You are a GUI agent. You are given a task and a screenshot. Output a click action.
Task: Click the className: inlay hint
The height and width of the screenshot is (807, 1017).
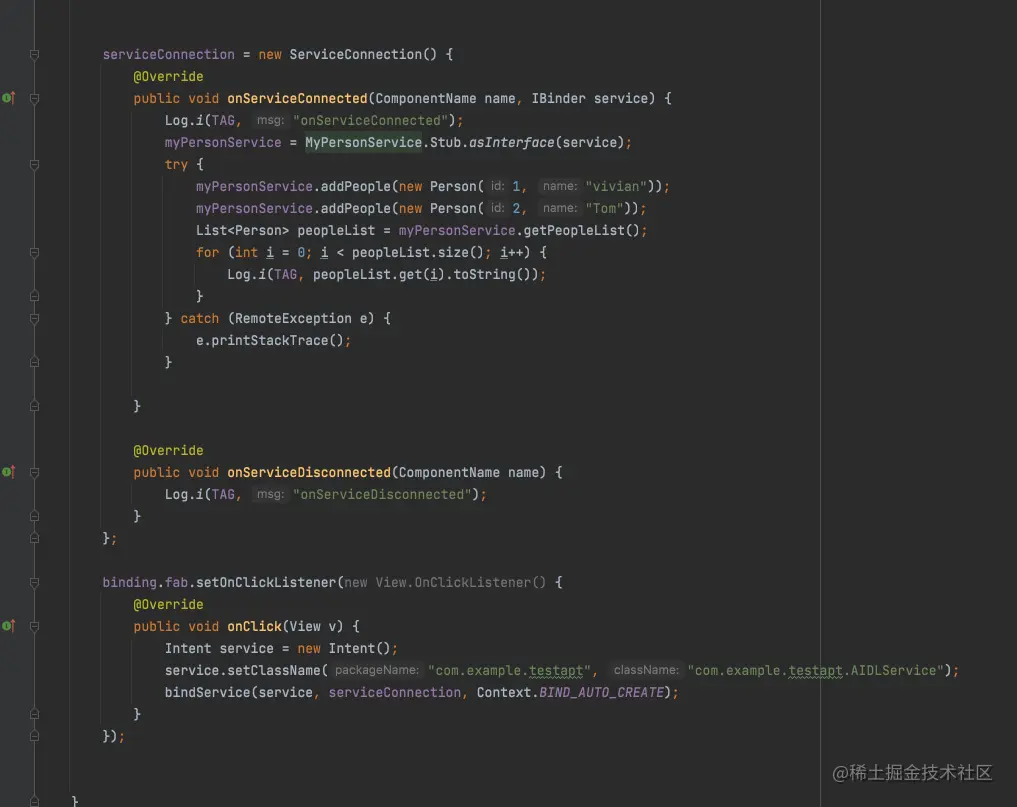click(x=646, y=670)
